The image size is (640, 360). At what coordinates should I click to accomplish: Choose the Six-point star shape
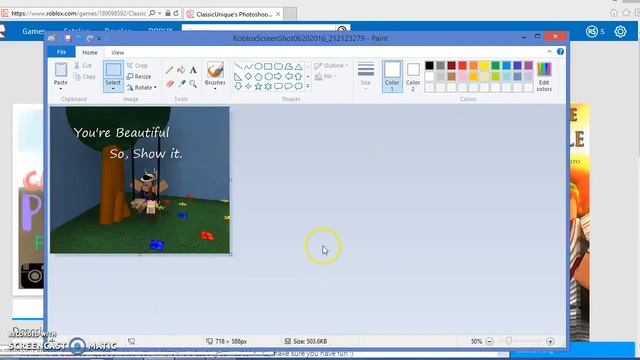(268, 86)
